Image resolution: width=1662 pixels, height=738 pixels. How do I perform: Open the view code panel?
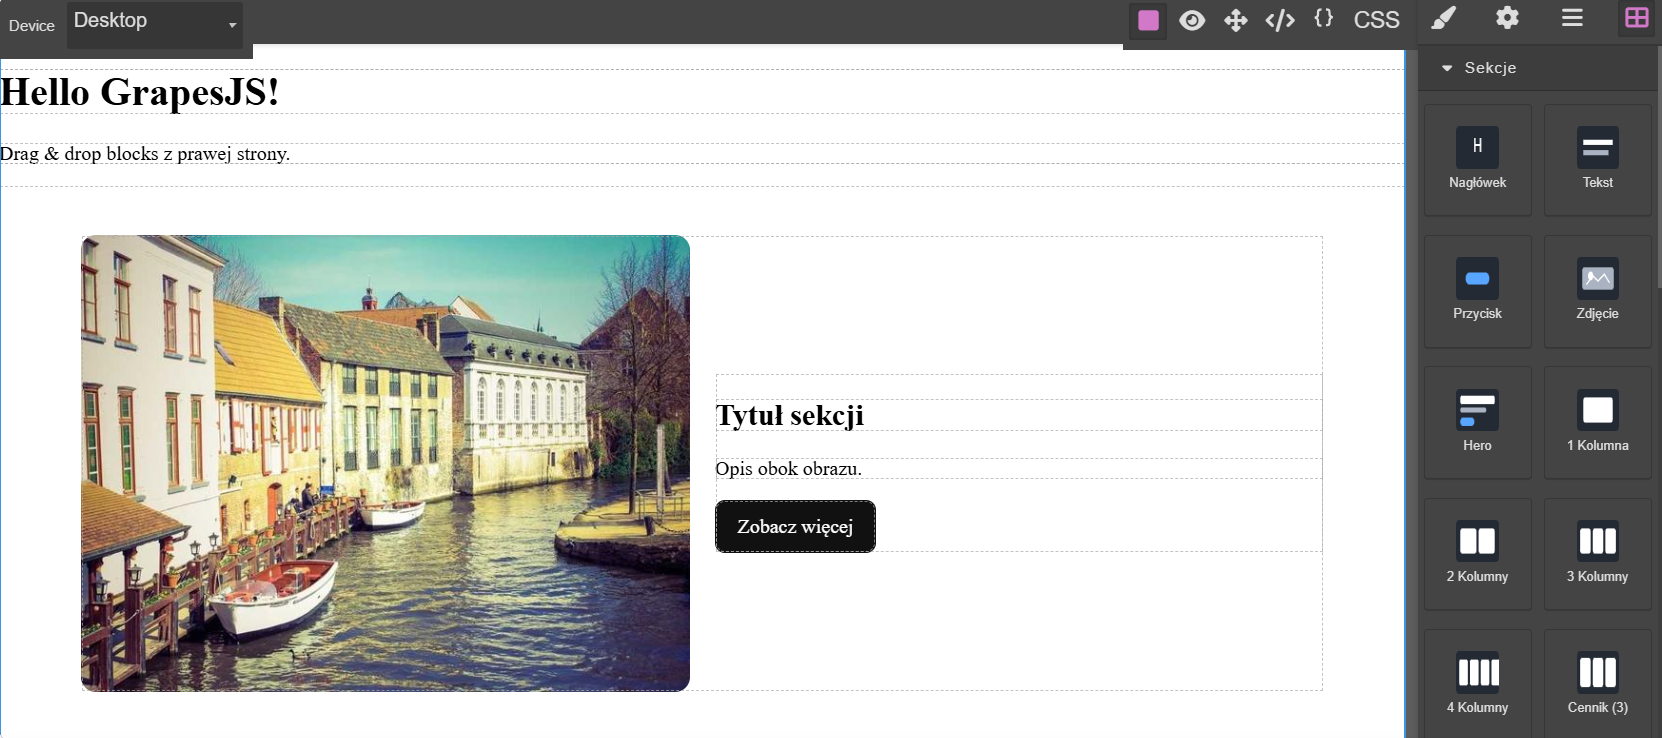pos(1280,20)
